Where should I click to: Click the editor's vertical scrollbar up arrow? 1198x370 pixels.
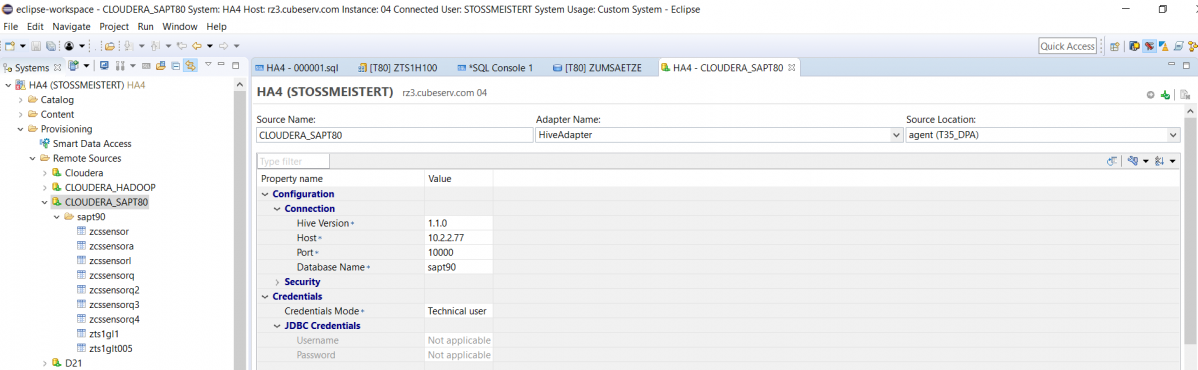(x=1190, y=112)
